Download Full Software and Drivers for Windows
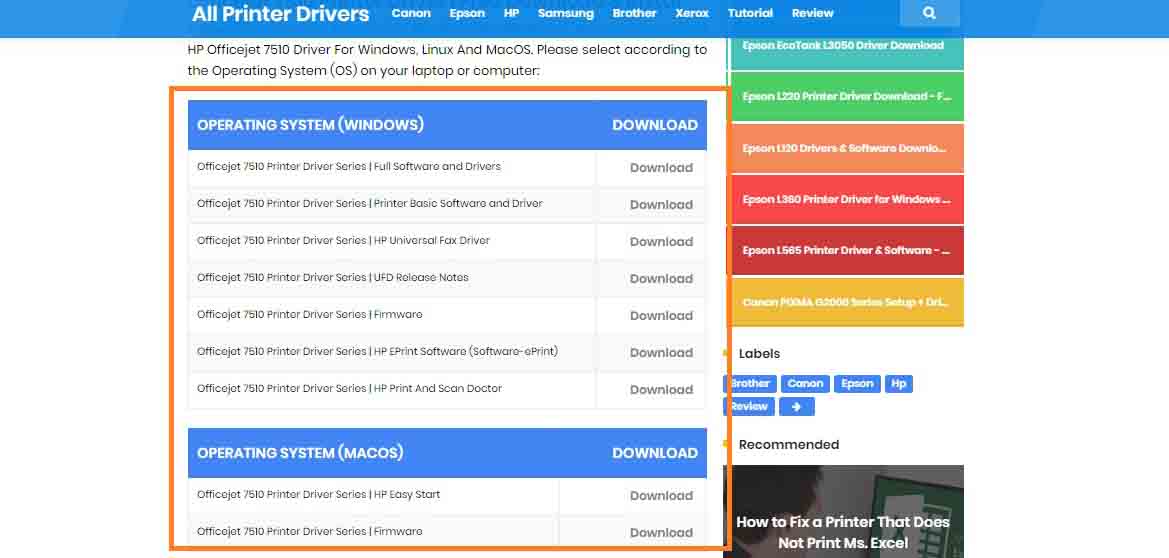This screenshot has height=558, width=1169. click(x=661, y=168)
